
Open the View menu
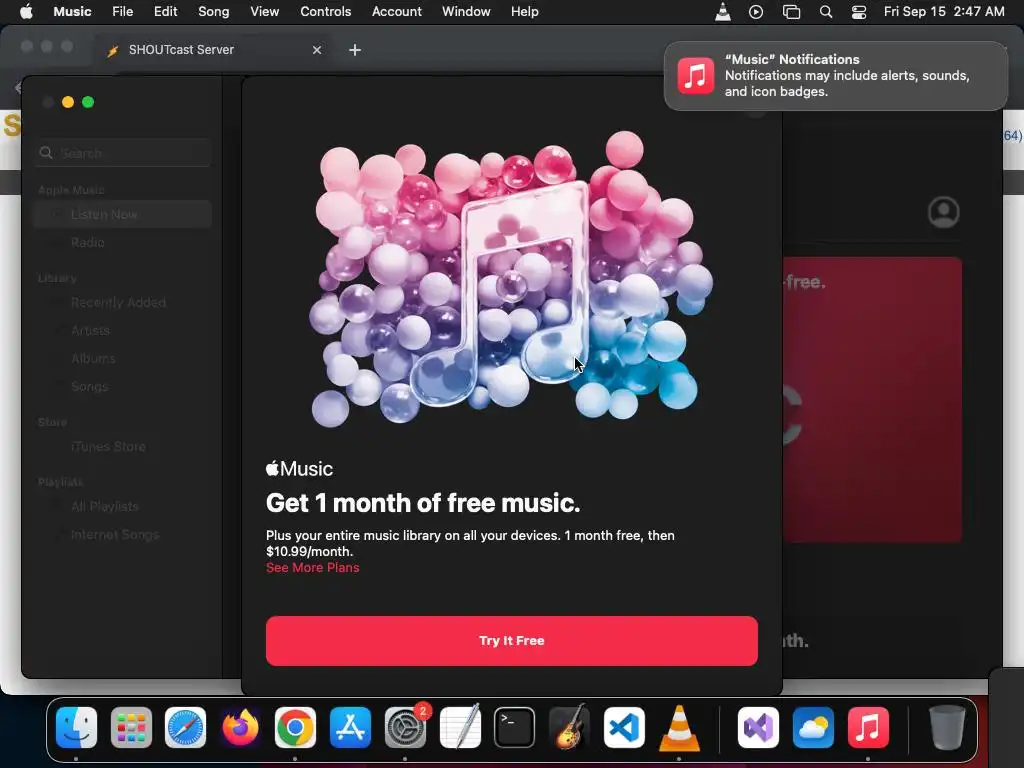(x=264, y=11)
